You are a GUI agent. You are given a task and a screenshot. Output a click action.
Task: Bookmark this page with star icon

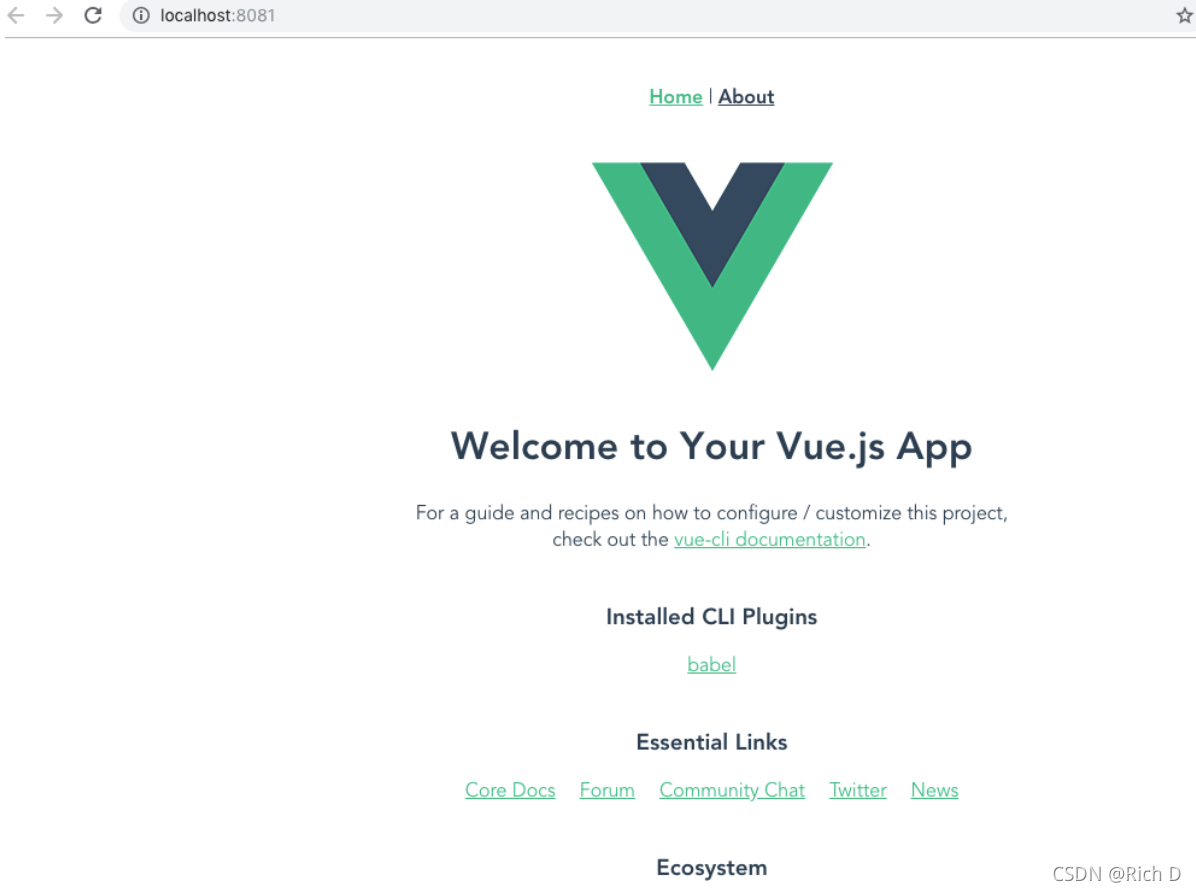click(x=1184, y=15)
